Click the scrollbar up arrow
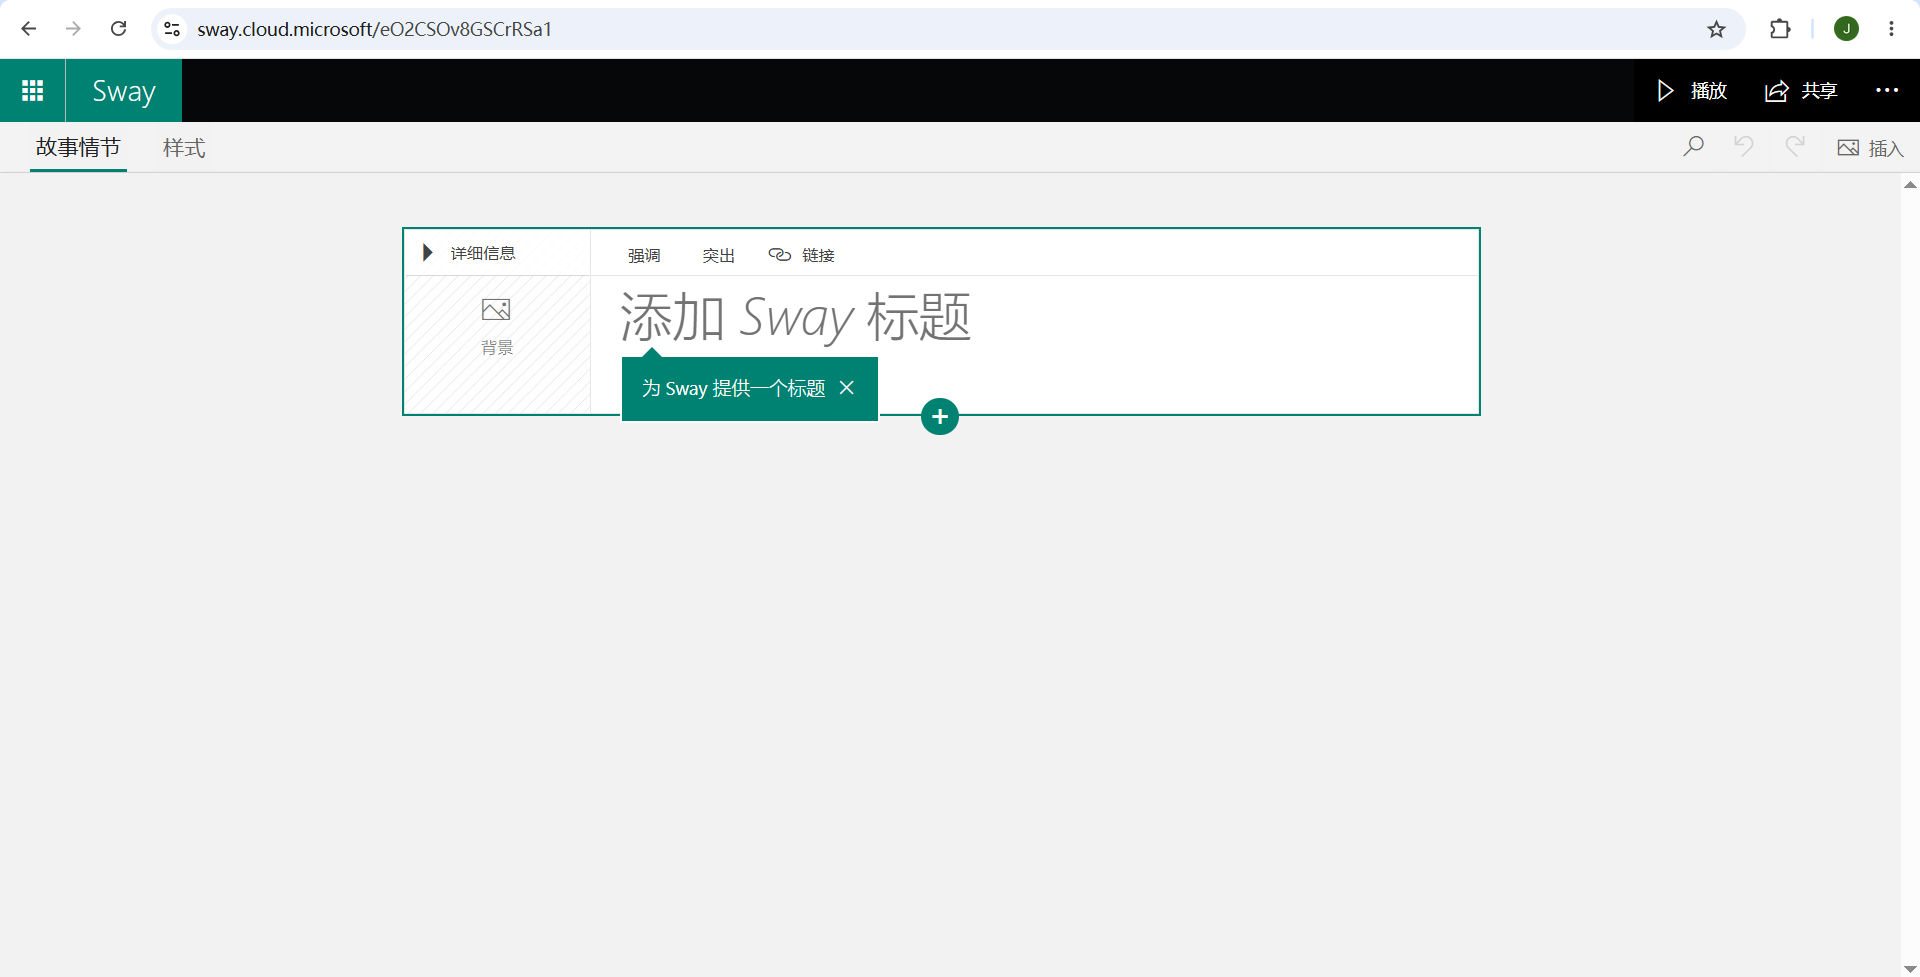 pos(1910,185)
